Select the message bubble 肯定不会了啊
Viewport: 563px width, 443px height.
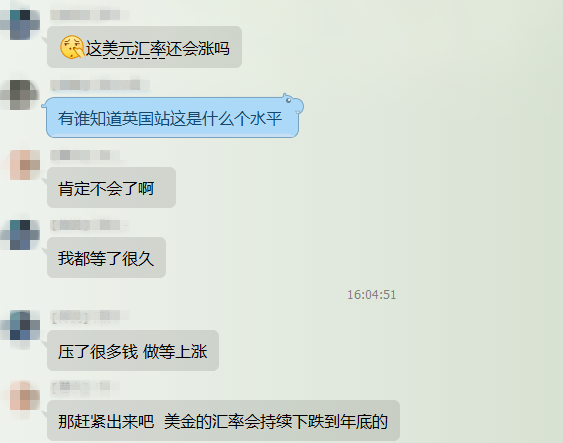click(x=111, y=187)
